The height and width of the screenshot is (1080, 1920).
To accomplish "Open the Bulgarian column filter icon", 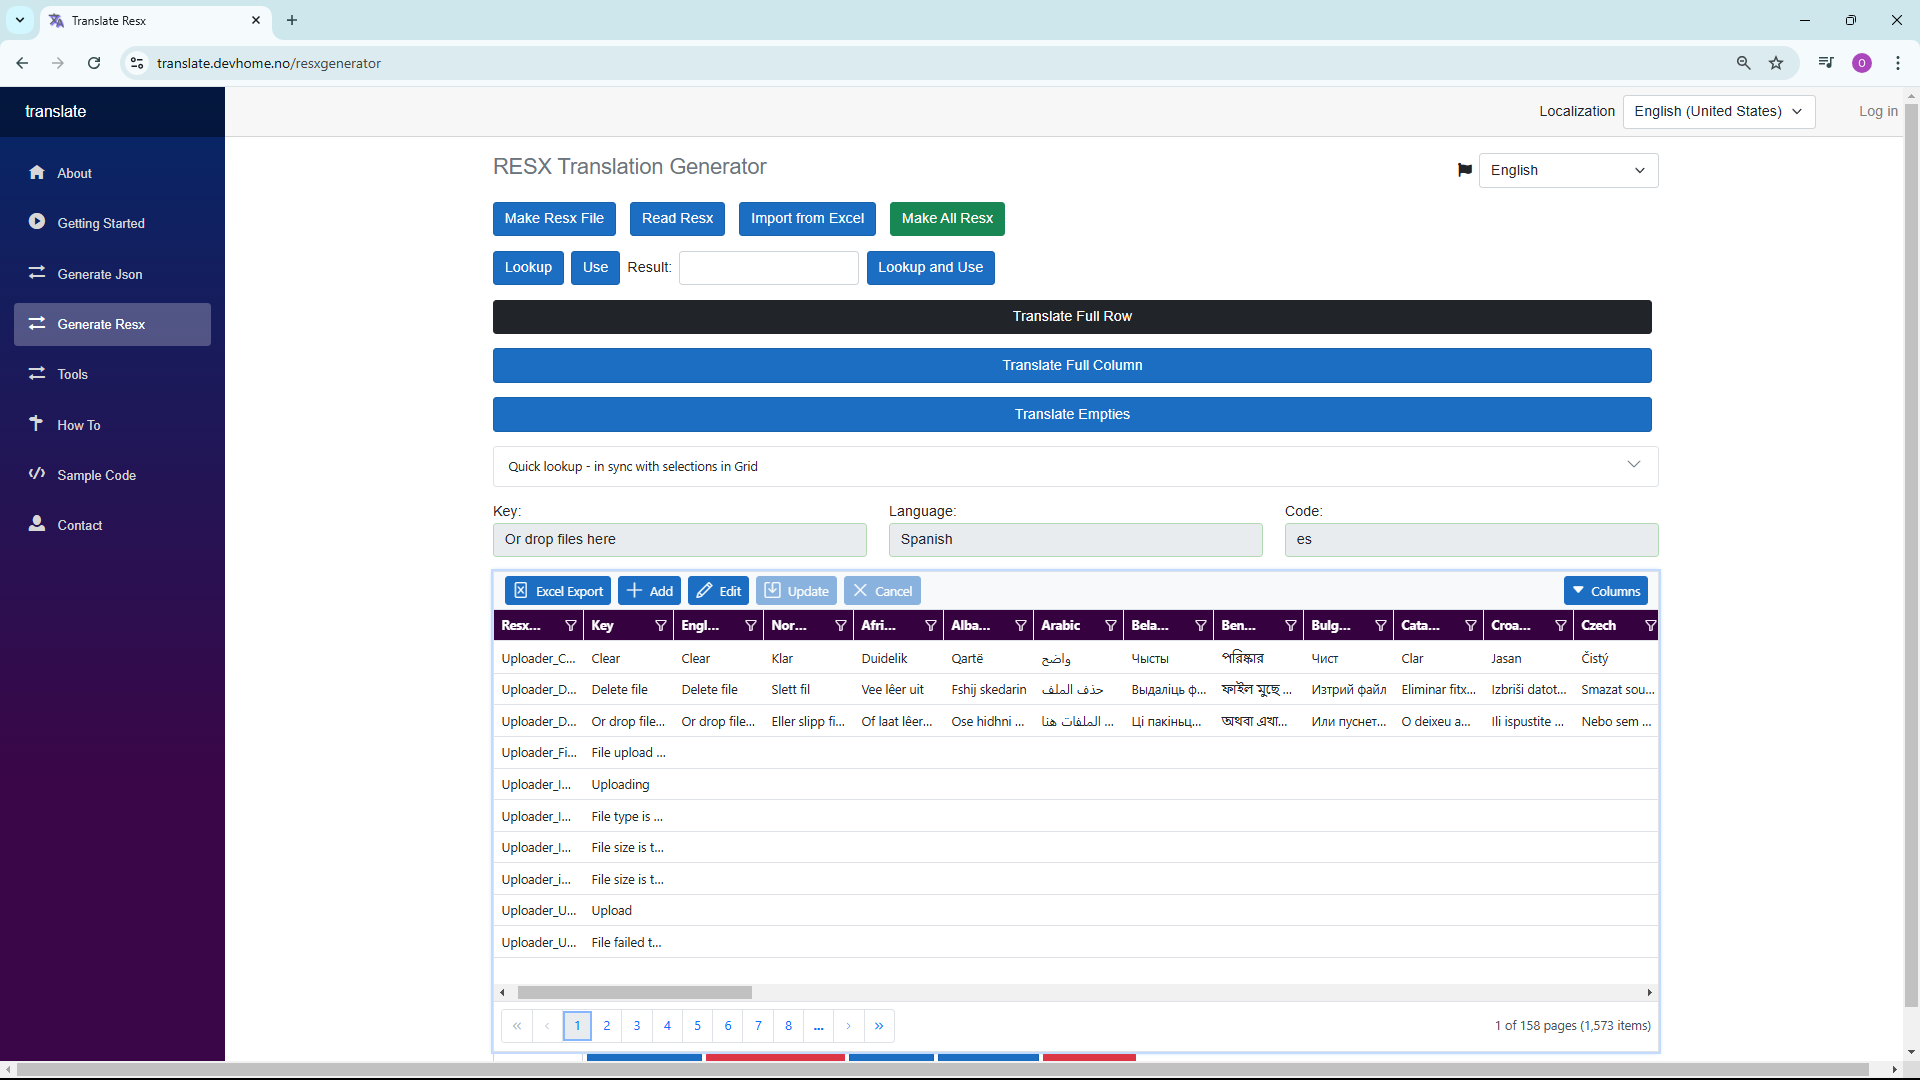I will [x=1380, y=626].
